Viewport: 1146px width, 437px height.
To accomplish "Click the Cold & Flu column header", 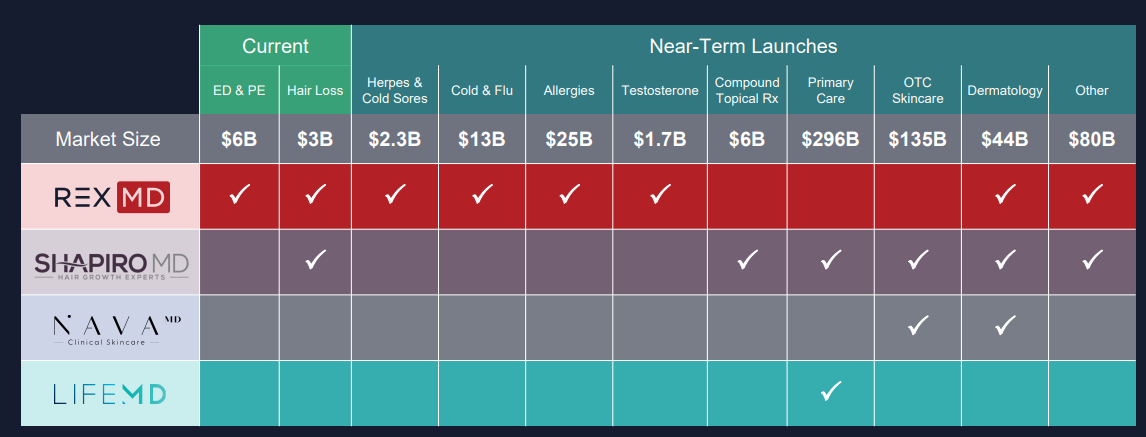I will coord(481,90).
